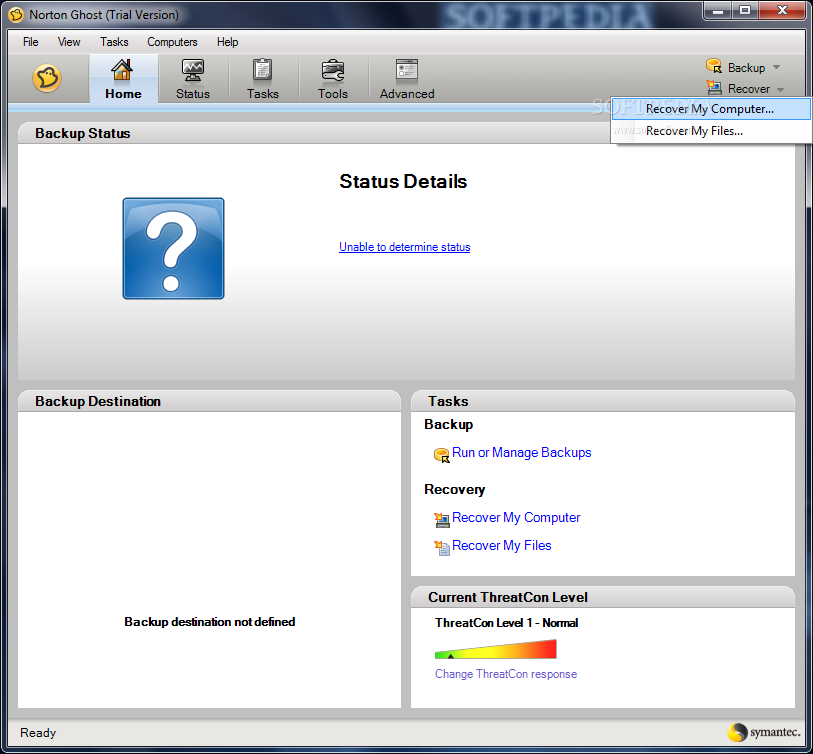
Task: Select Recover My Files... from dropdown menu
Action: [711, 131]
